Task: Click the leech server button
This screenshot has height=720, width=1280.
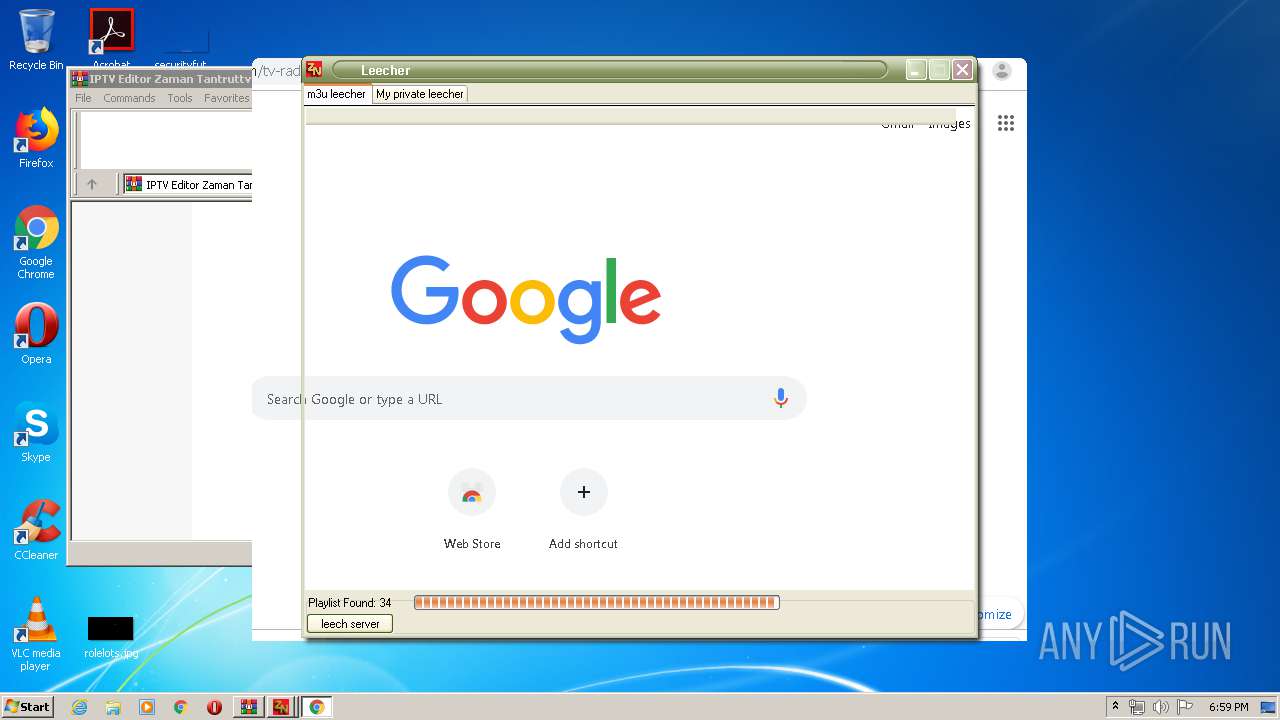Action: 350,624
